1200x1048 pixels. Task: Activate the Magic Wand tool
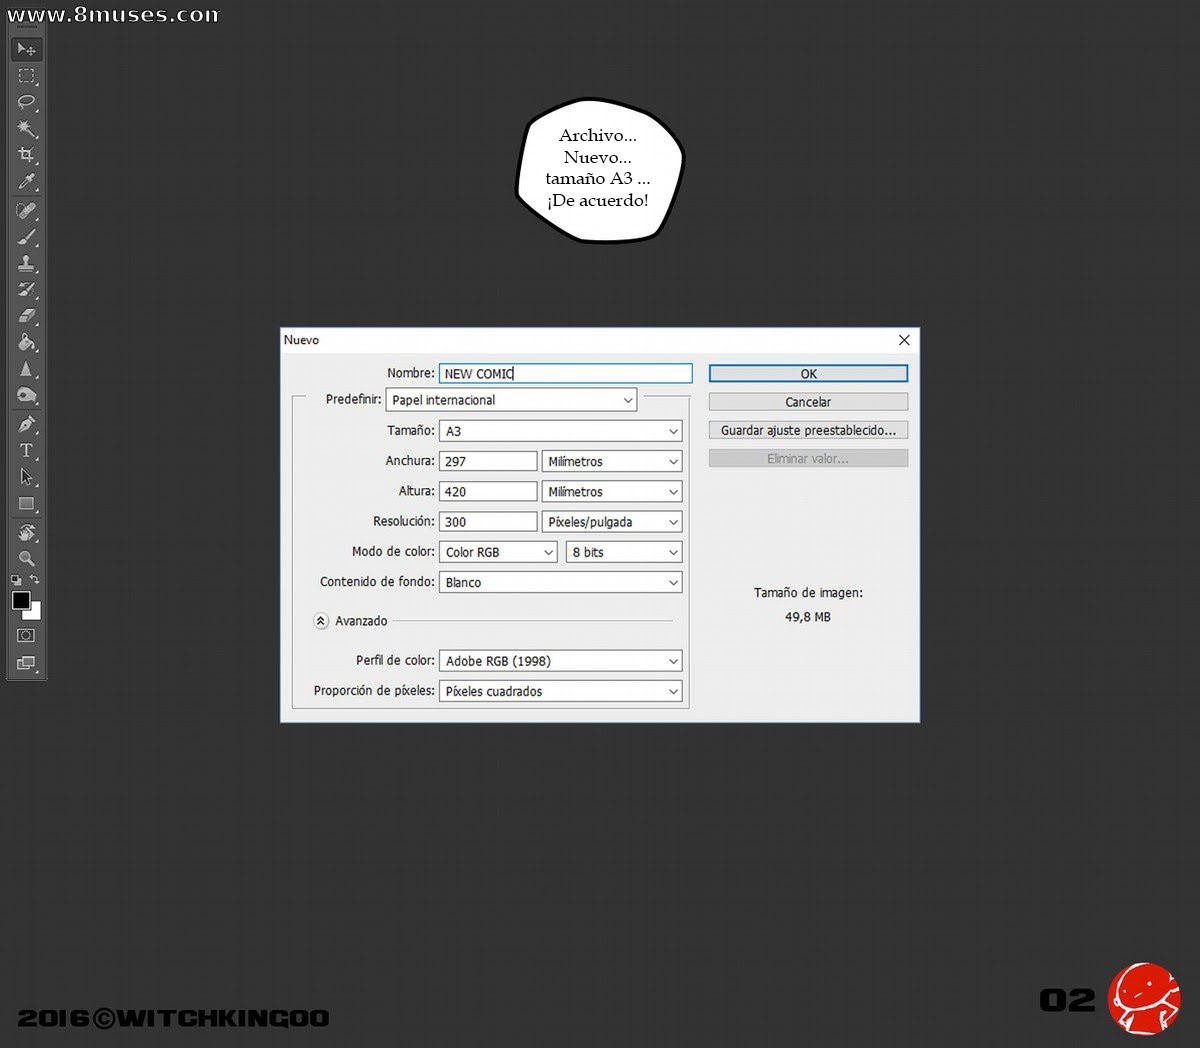point(27,129)
